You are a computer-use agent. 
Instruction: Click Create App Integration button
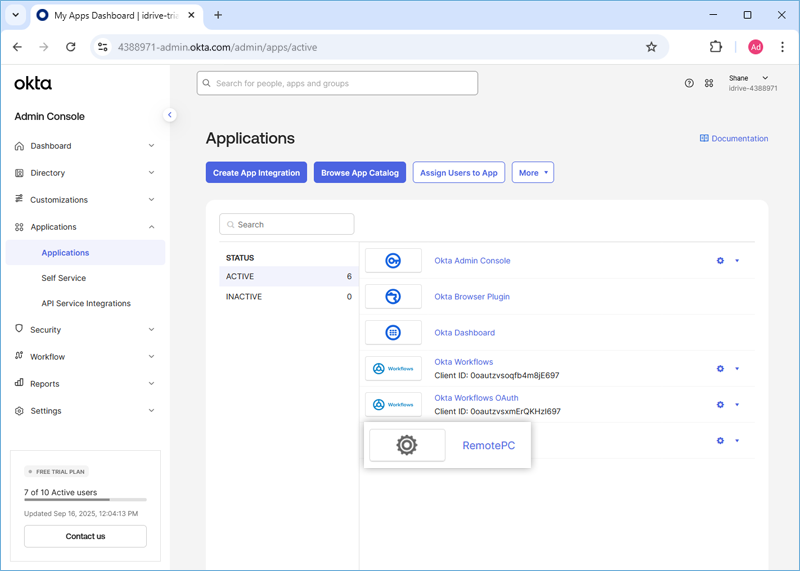click(256, 173)
